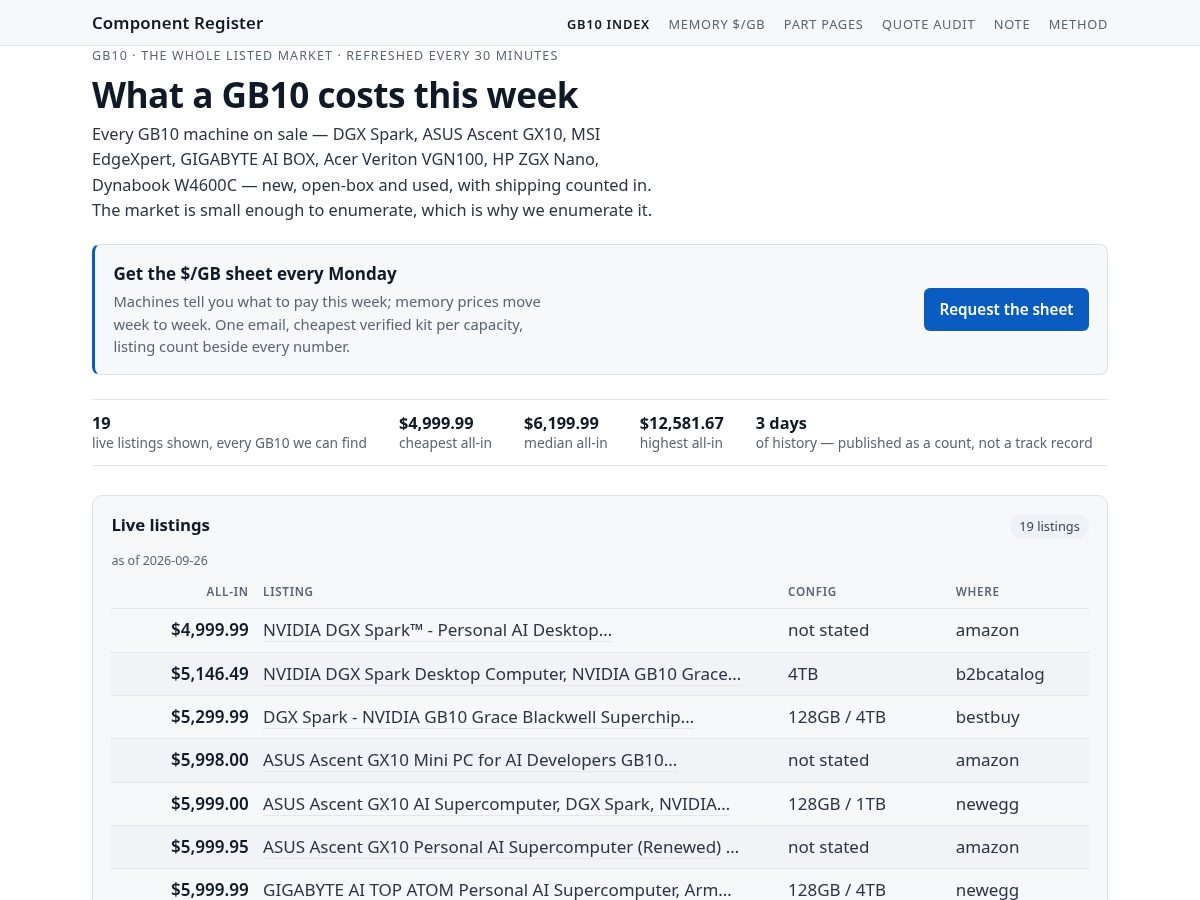This screenshot has height=900, width=1200.
Task: Click the $5,998.00 price cell
Action: [x=210, y=760]
